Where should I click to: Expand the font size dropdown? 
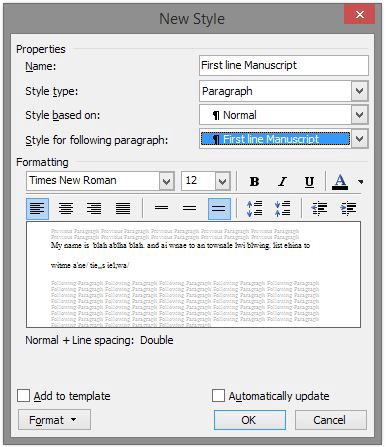pos(222,181)
